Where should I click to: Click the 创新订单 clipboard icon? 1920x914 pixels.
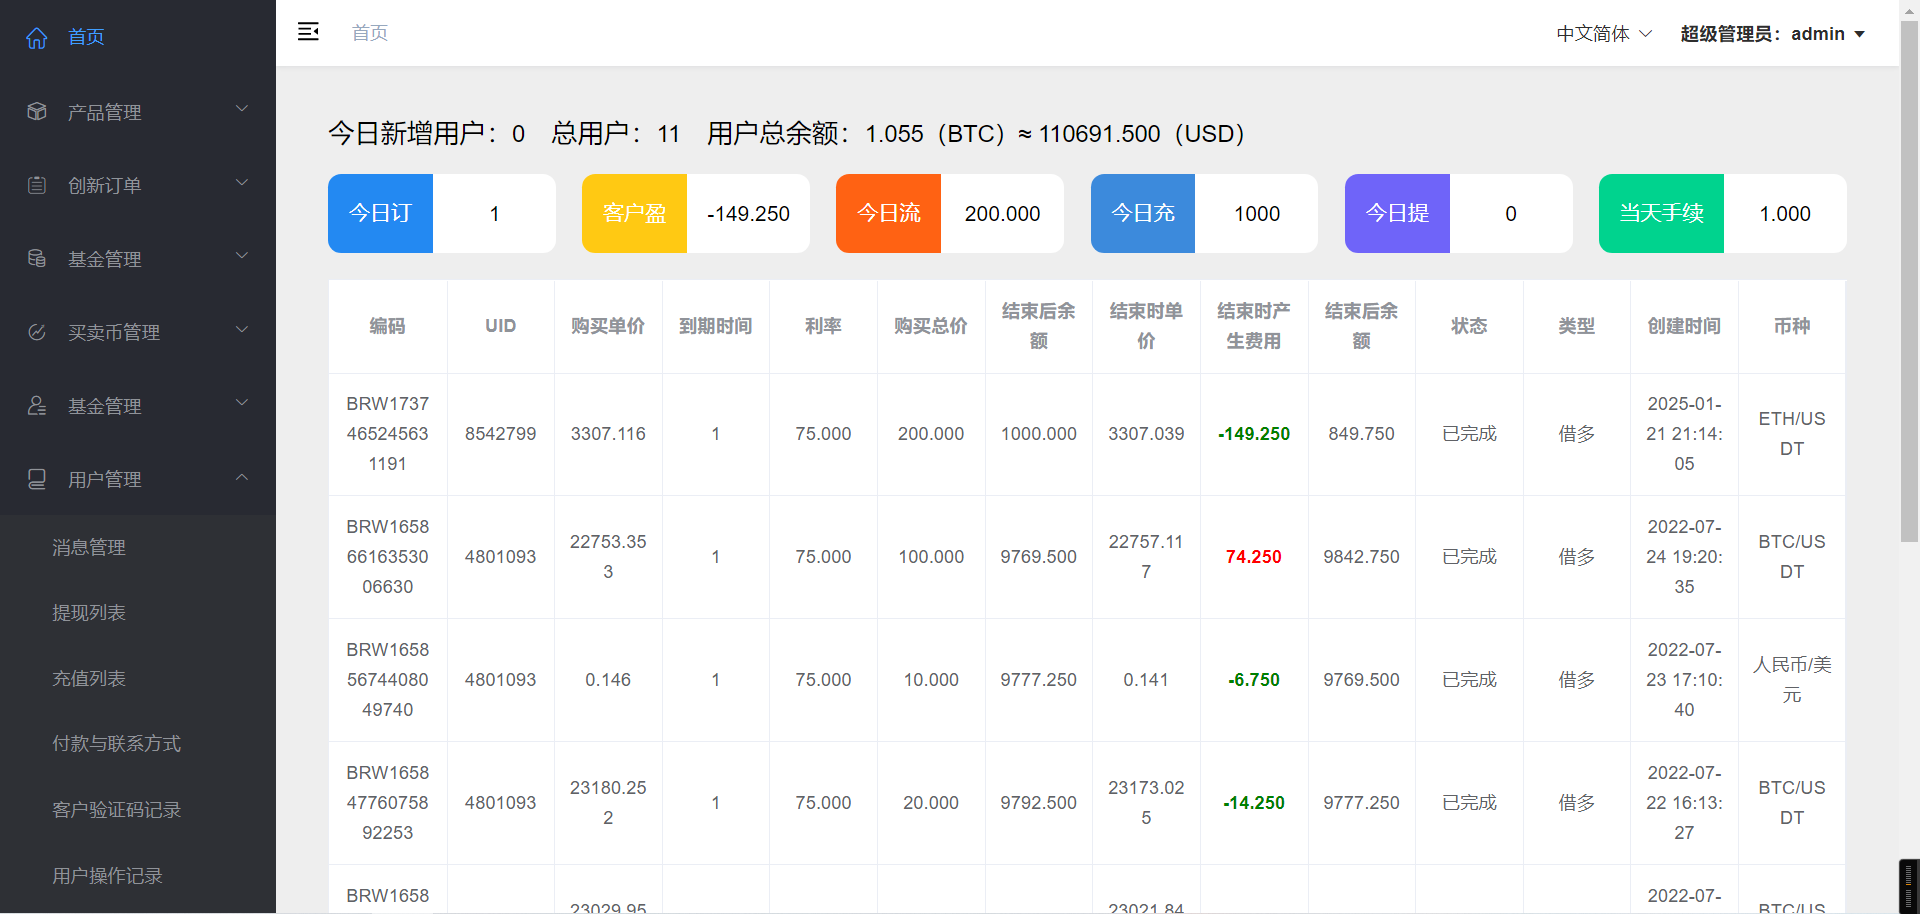point(37,185)
